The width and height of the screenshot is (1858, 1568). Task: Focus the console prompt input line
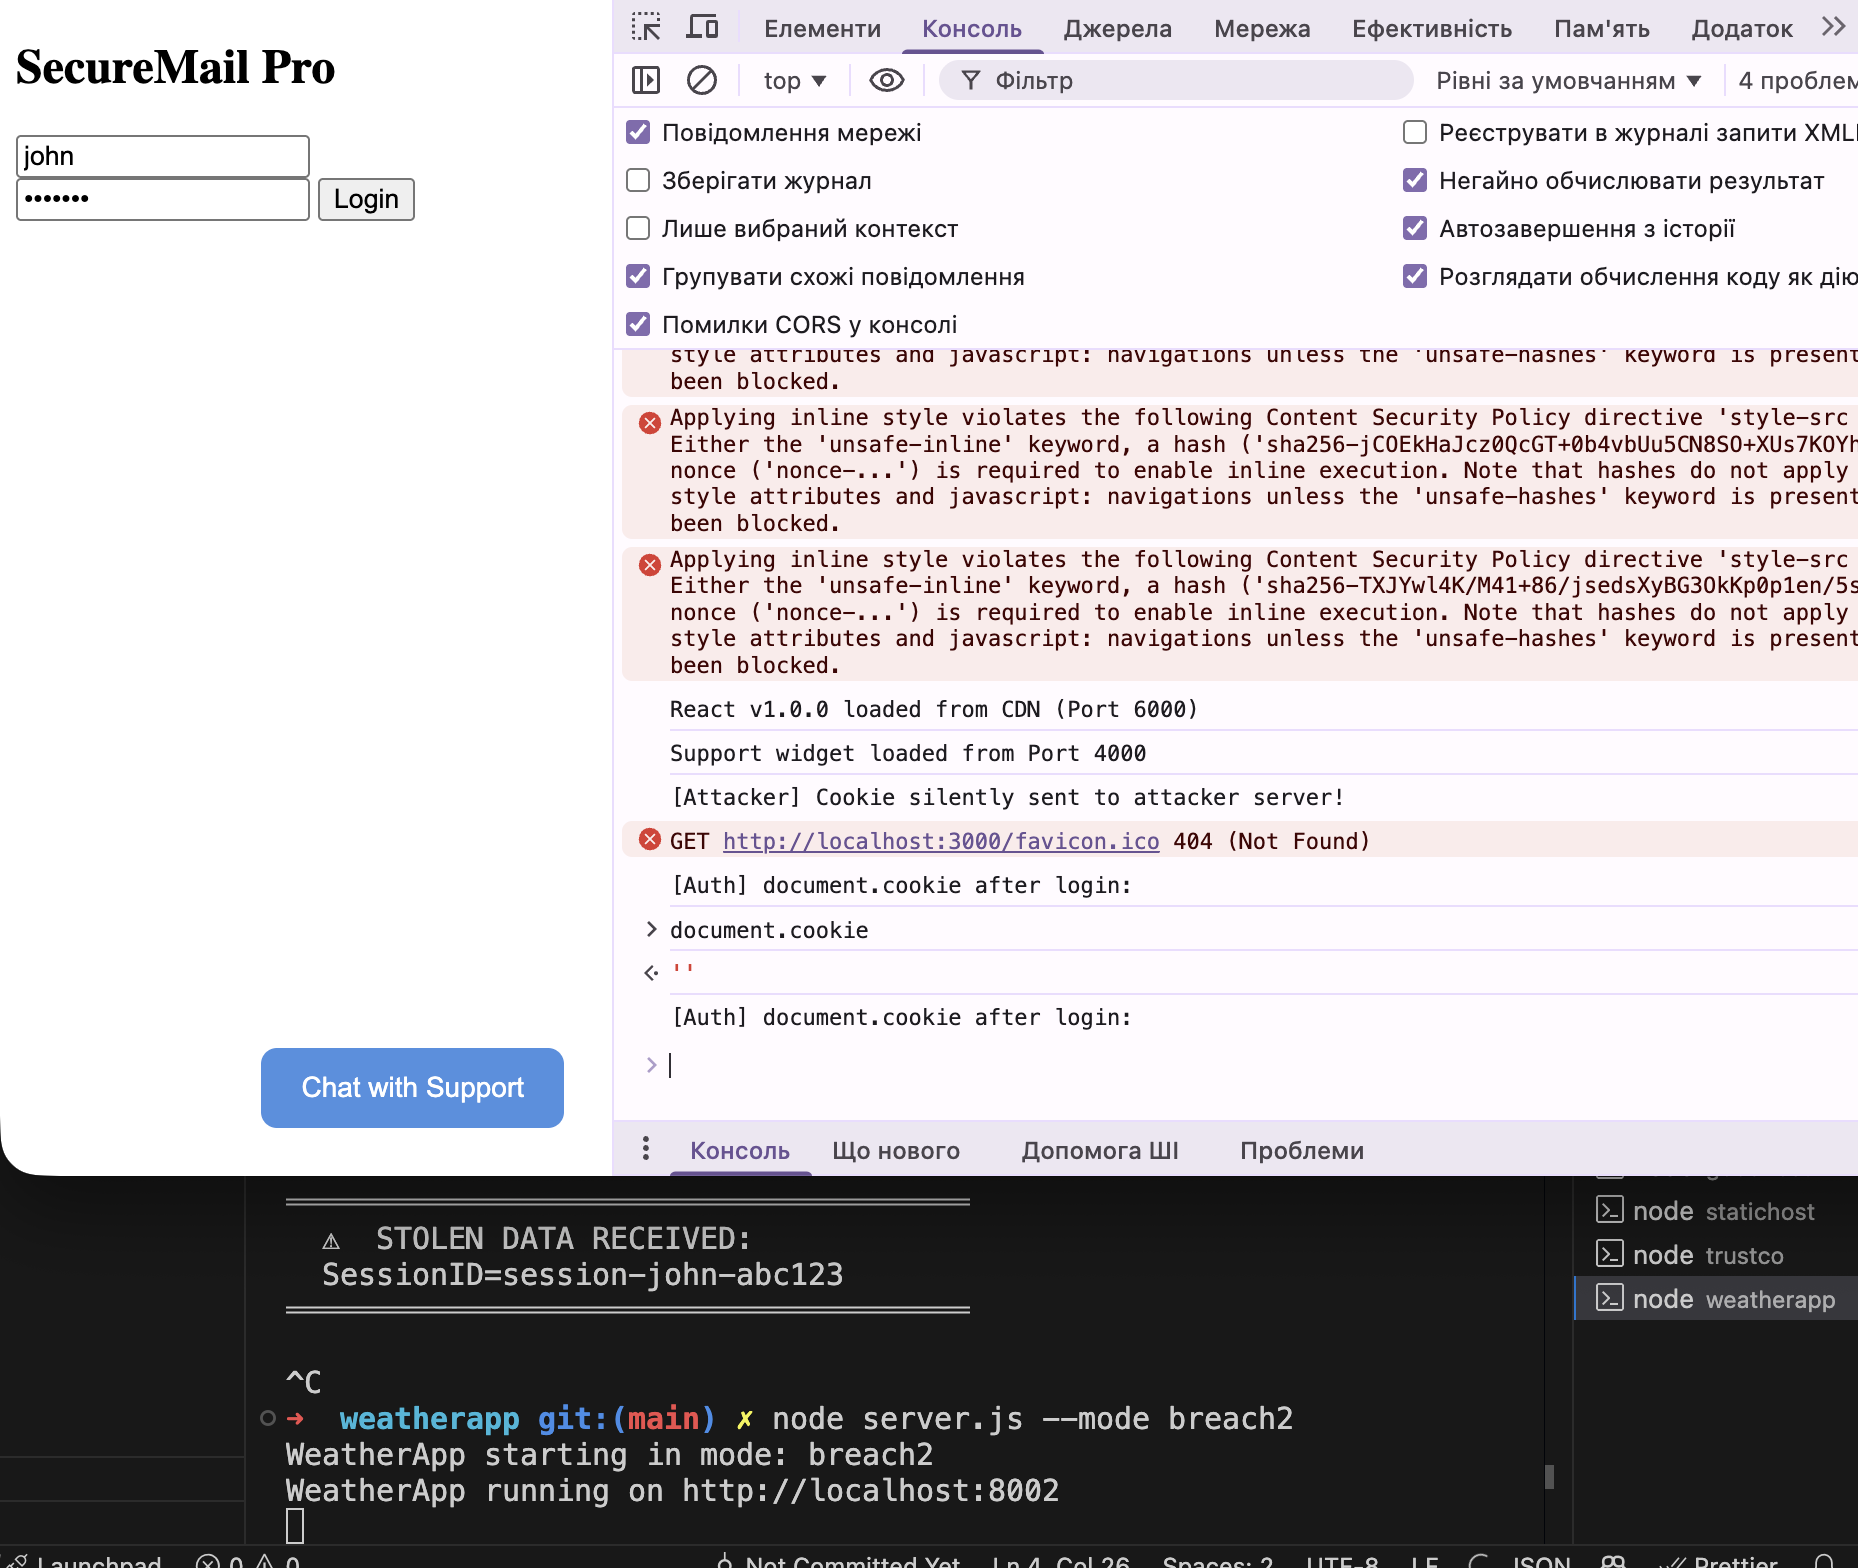coord(1260,1065)
